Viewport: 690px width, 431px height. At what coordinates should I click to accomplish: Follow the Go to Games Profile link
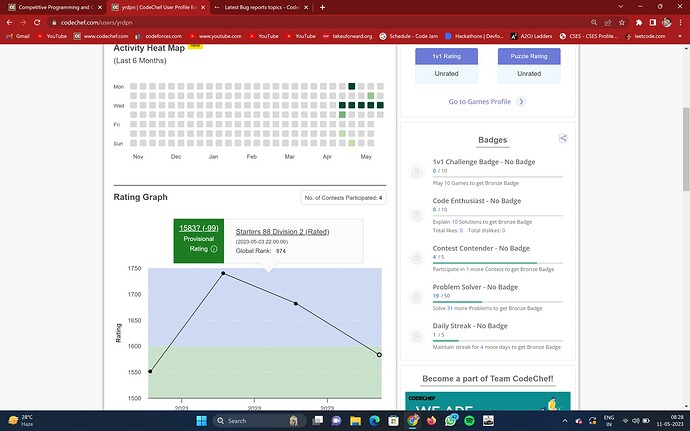480,102
